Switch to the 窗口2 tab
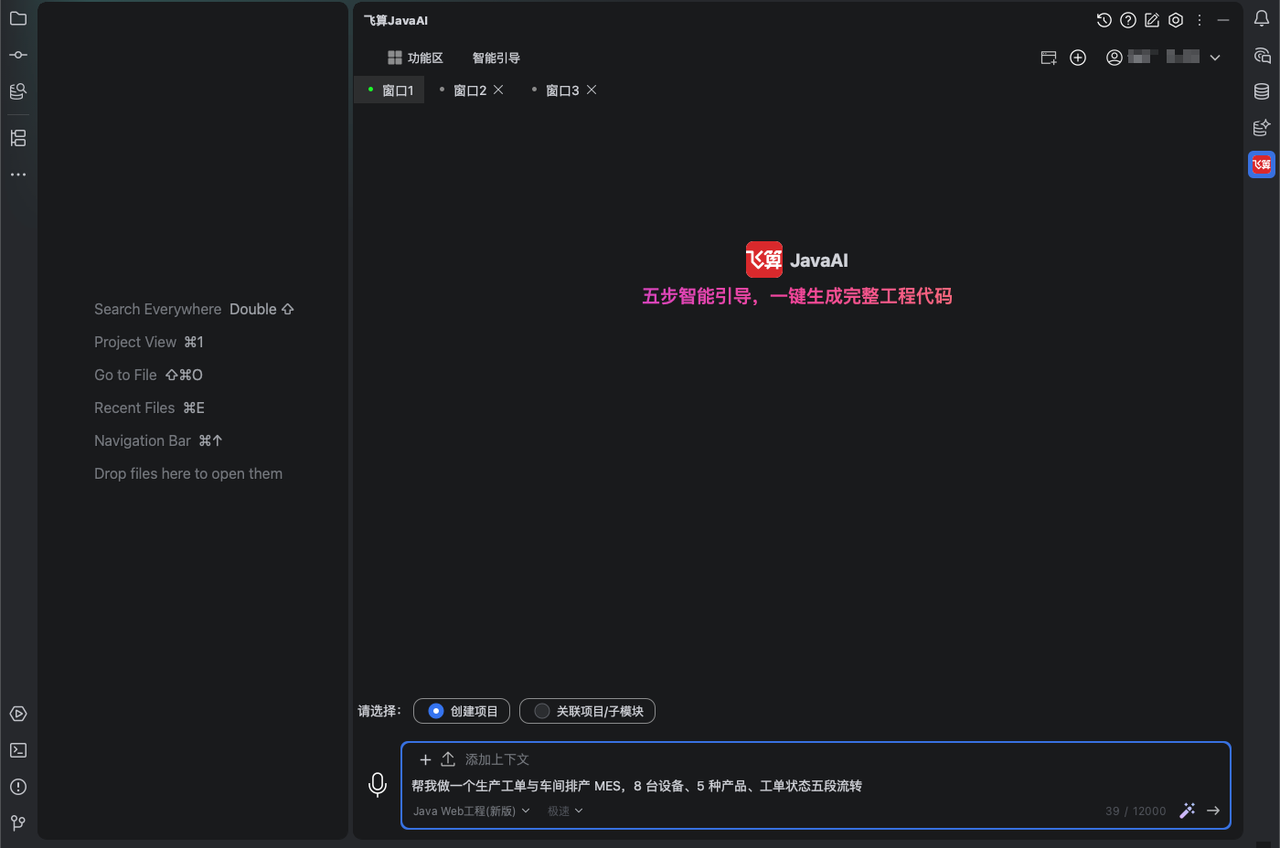 (470, 90)
